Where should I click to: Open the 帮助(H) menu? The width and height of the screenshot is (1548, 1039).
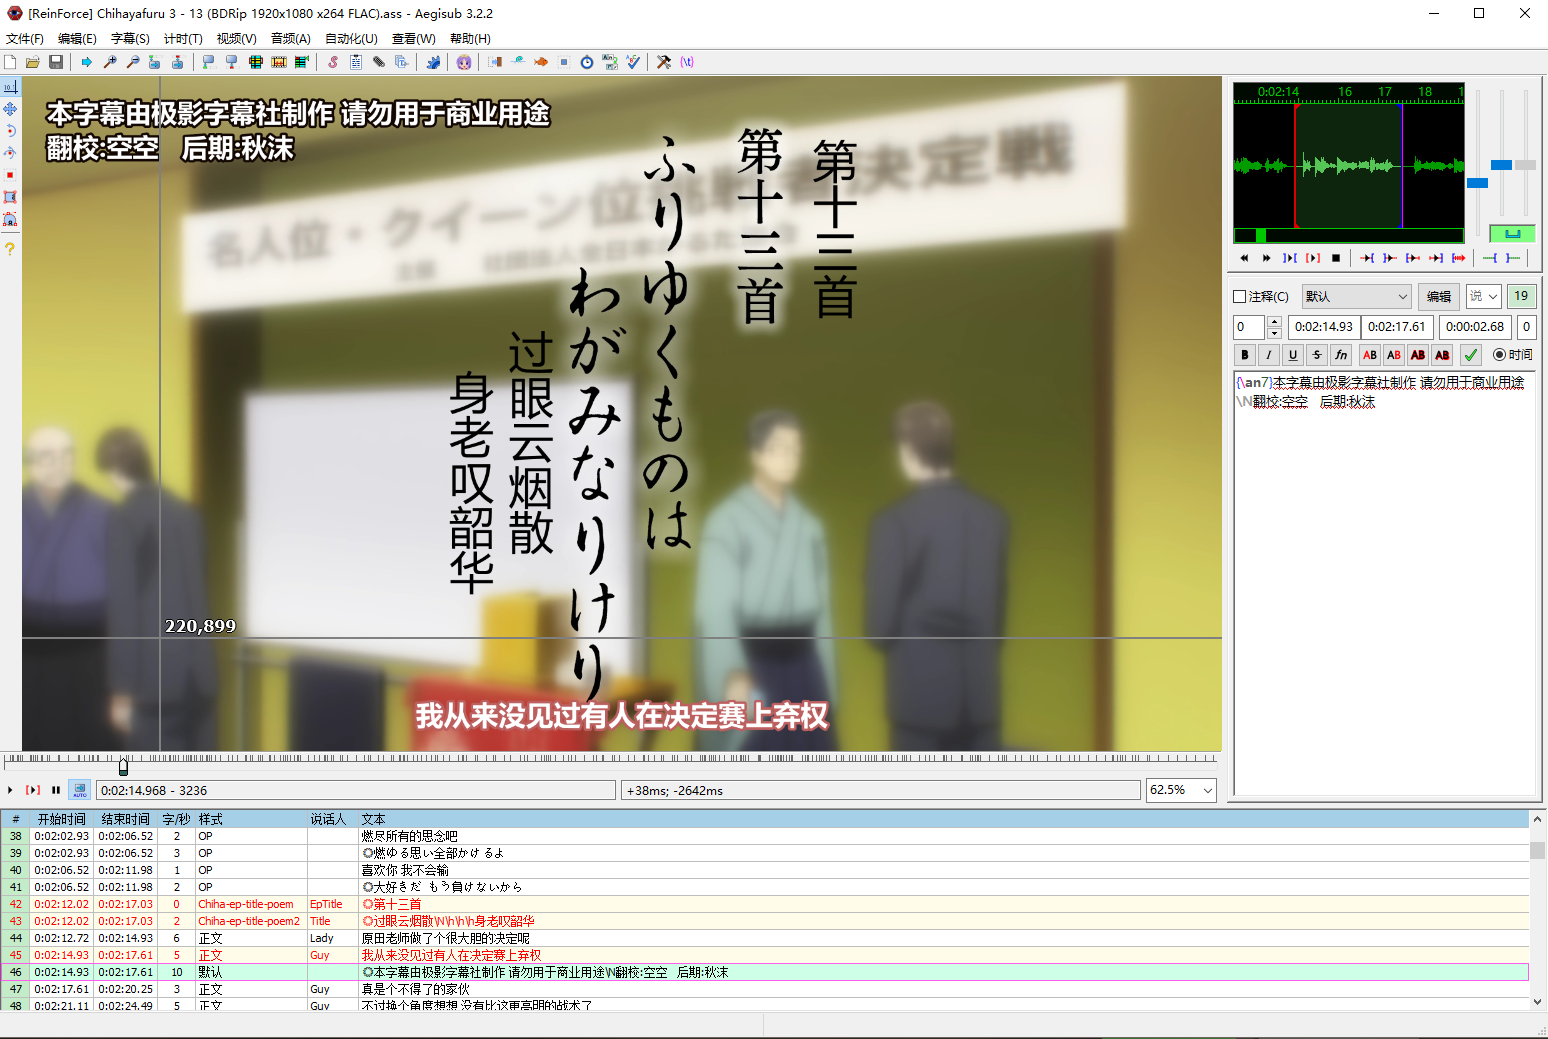pyautogui.click(x=470, y=39)
